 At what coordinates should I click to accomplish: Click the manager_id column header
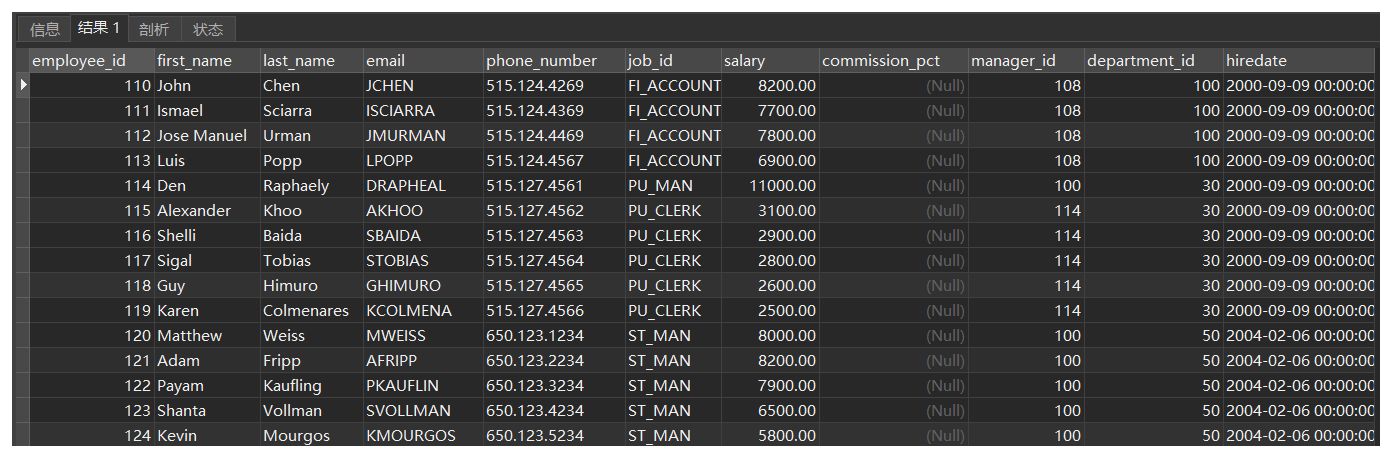[1026, 61]
